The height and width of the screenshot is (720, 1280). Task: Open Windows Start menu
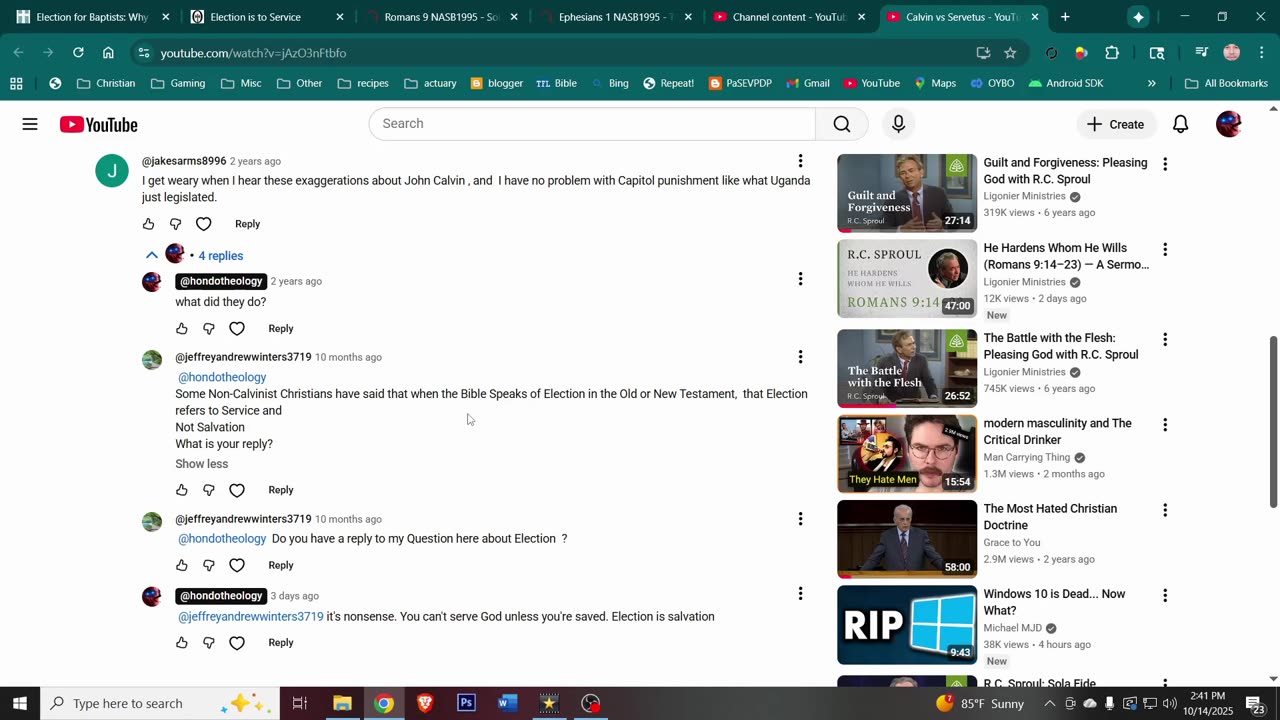pos(20,703)
